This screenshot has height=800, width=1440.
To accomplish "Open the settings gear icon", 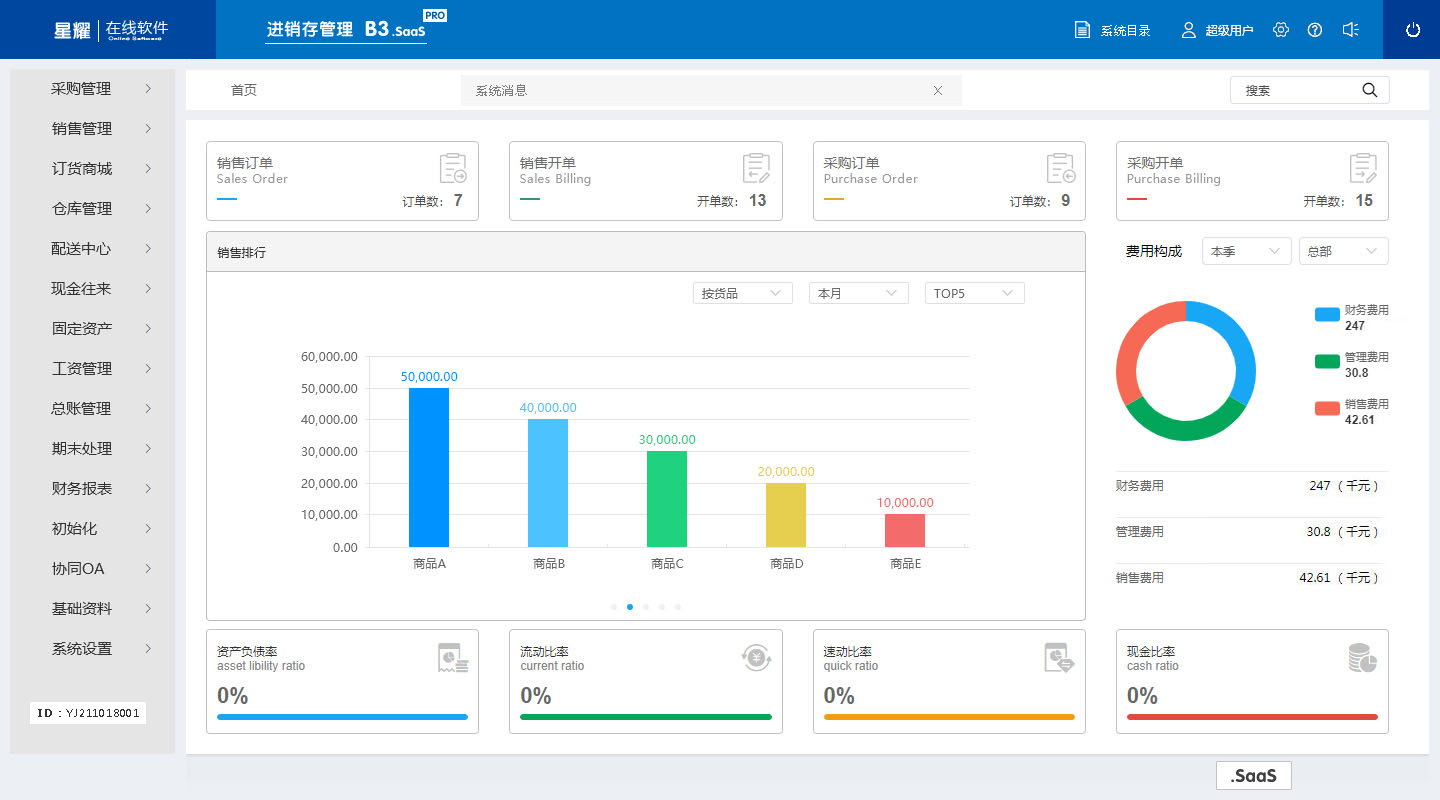I will click(1281, 30).
